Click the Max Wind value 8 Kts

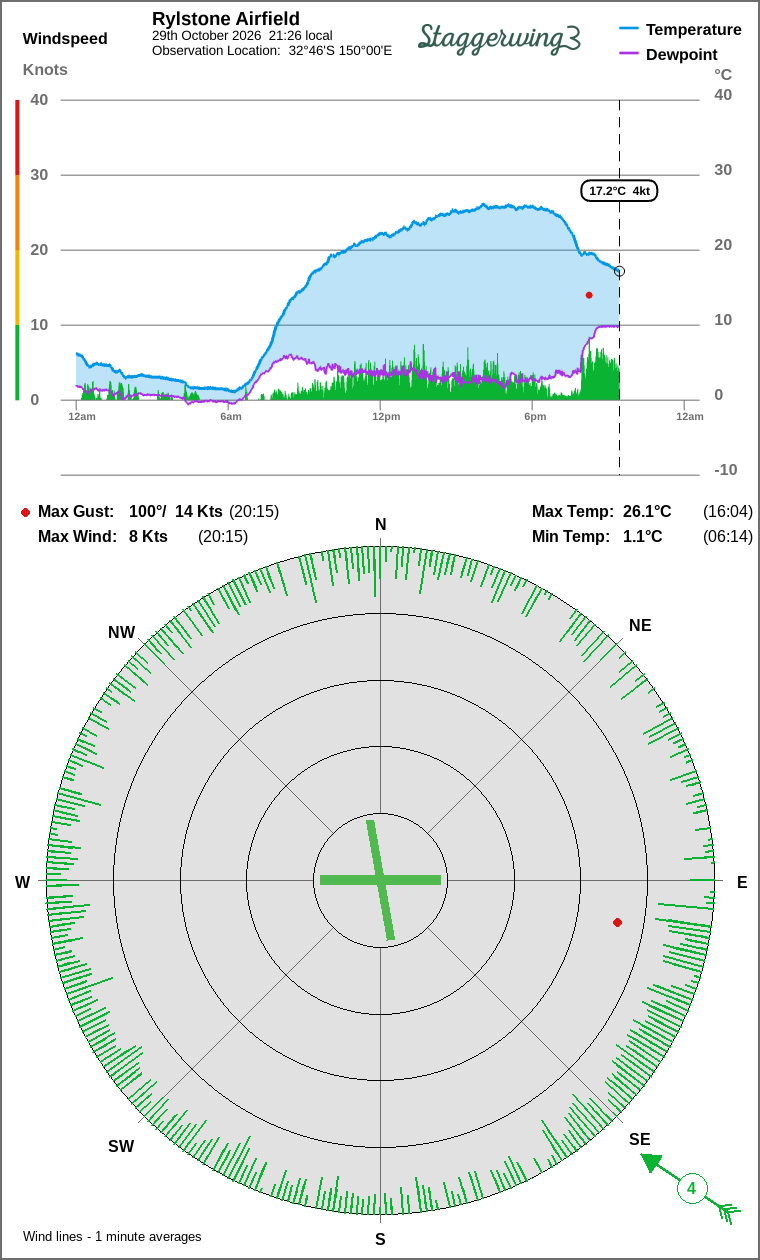pos(148,537)
